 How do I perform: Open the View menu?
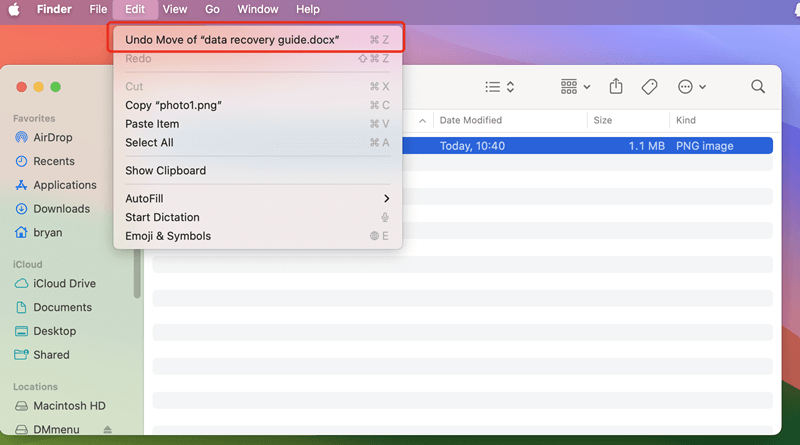pos(175,9)
